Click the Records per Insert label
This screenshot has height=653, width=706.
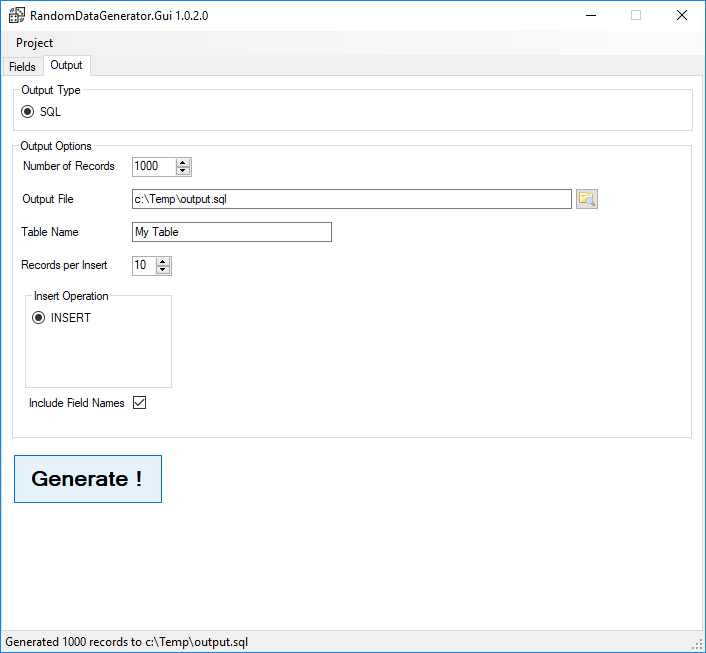64,265
